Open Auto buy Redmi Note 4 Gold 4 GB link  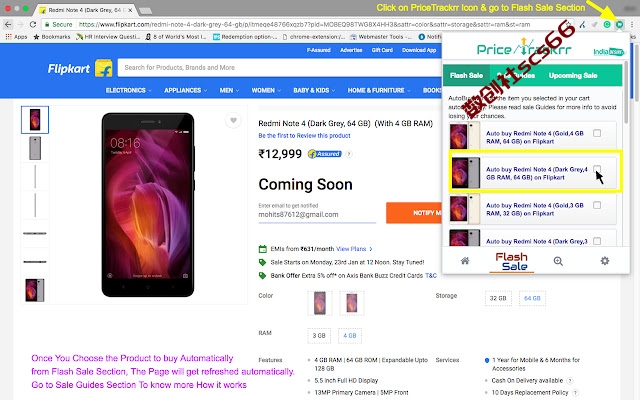534,137
